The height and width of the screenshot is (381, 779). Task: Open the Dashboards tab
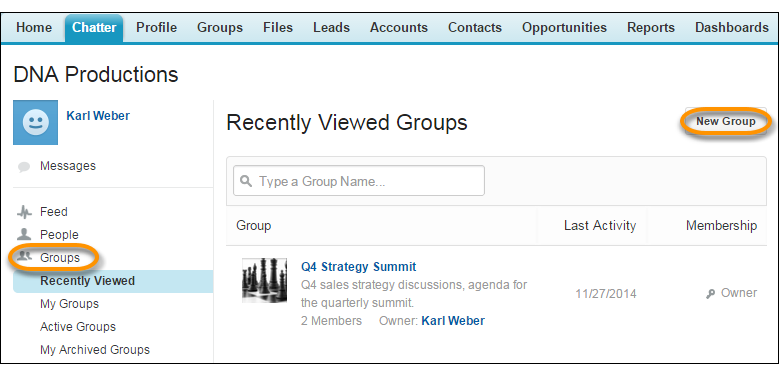(x=732, y=28)
